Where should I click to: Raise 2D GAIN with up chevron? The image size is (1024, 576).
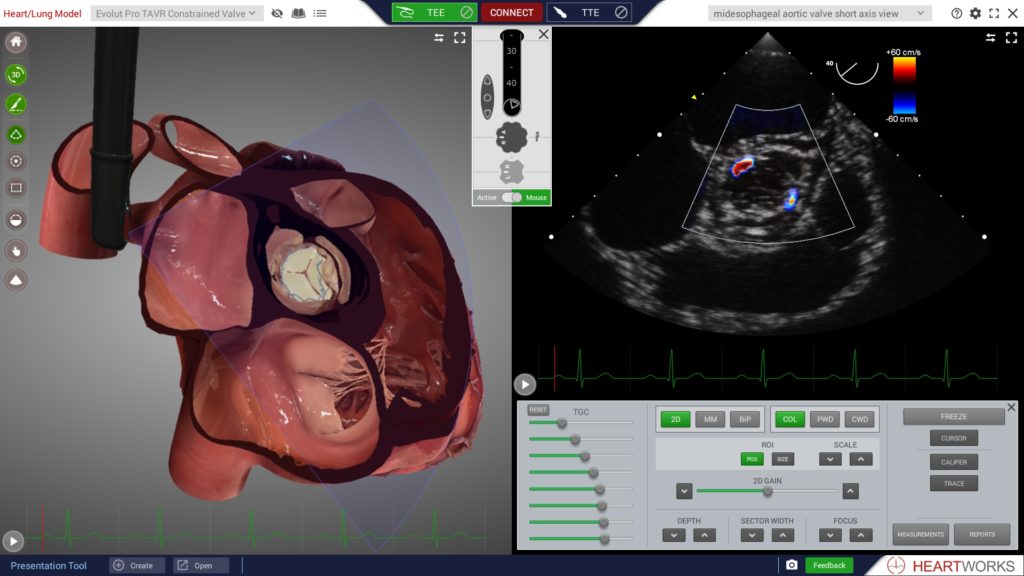click(850, 491)
